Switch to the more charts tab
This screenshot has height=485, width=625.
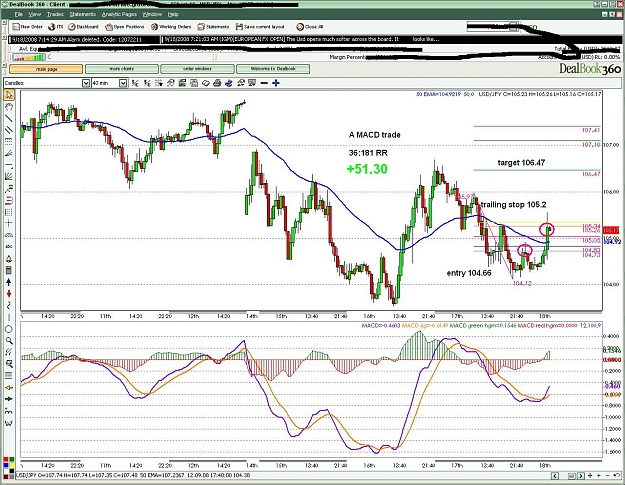tap(122, 69)
